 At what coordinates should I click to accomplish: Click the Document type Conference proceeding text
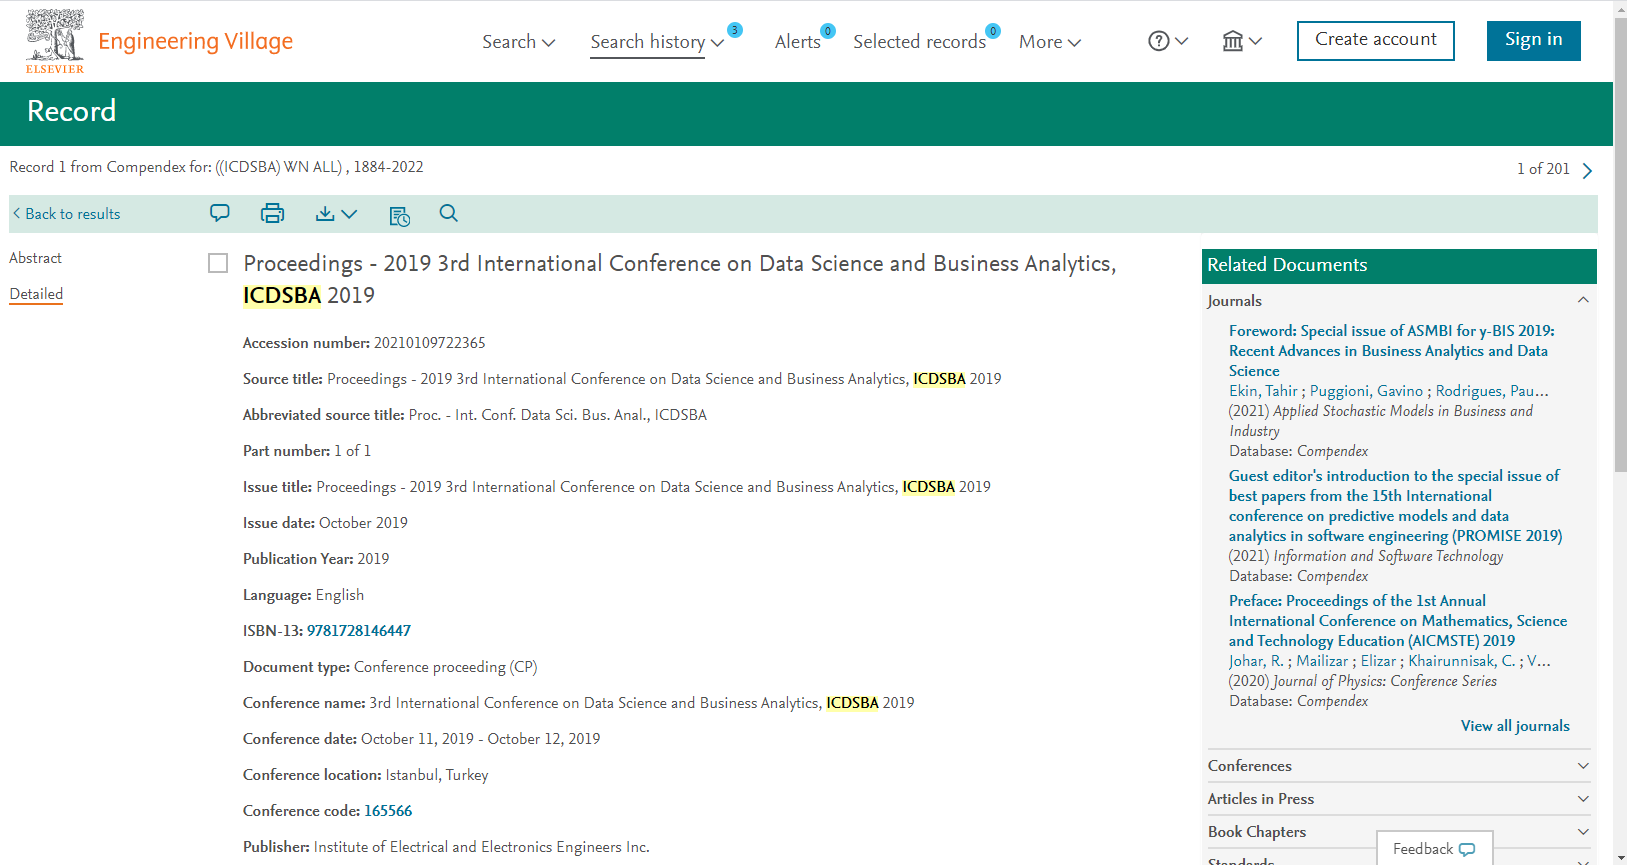(446, 667)
